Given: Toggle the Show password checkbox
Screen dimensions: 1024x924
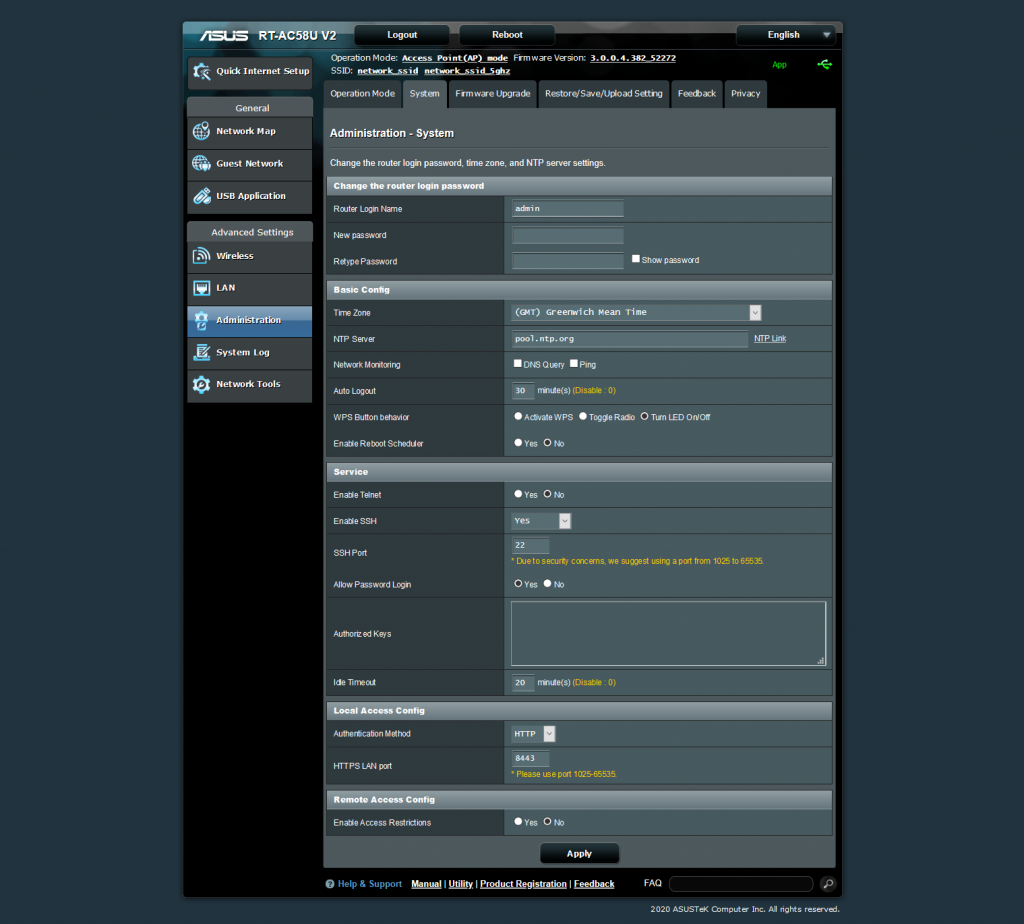Looking at the screenshot, I should pyautogui.click(x=635, y=259).
